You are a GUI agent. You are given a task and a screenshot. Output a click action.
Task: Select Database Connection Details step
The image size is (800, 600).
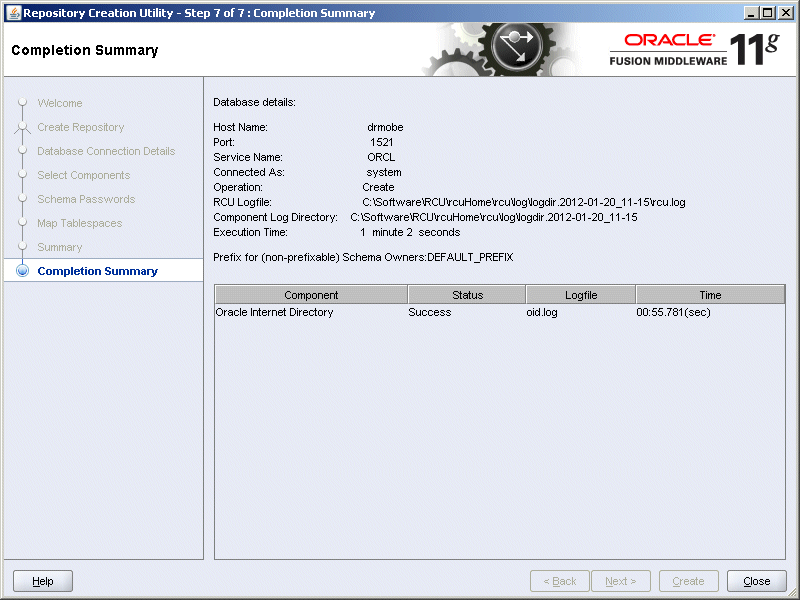pyautogui.click(x=106, y=151)
